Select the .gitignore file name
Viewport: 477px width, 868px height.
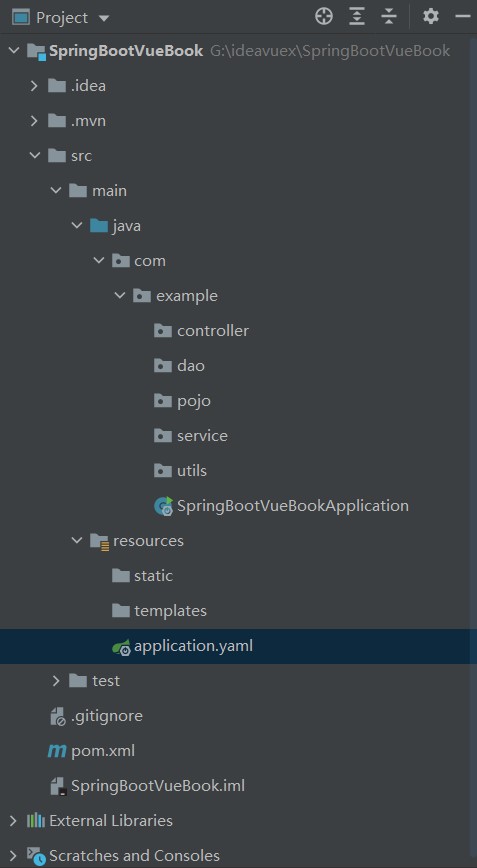pyautogui.click(x=107, y=716)
